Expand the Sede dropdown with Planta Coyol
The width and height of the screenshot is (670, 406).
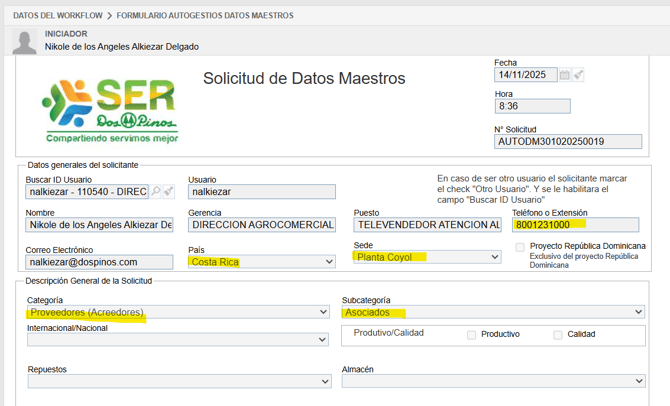427,257
